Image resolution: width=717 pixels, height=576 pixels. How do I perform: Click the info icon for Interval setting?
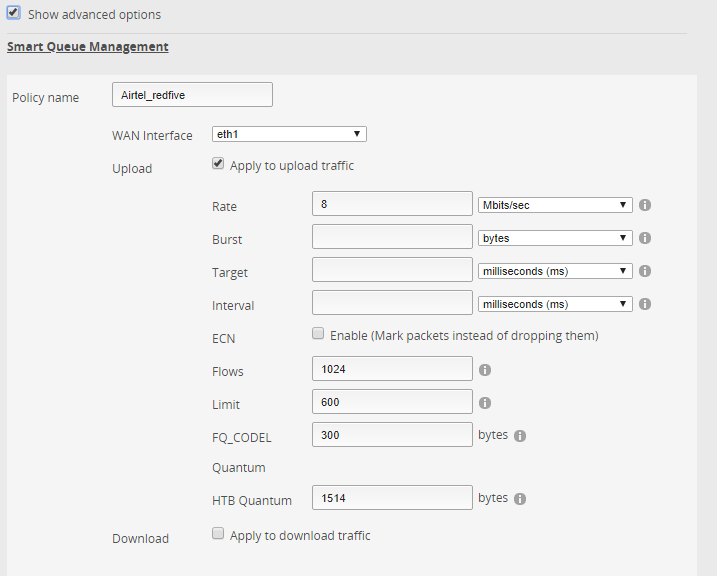tap(645, 304)
